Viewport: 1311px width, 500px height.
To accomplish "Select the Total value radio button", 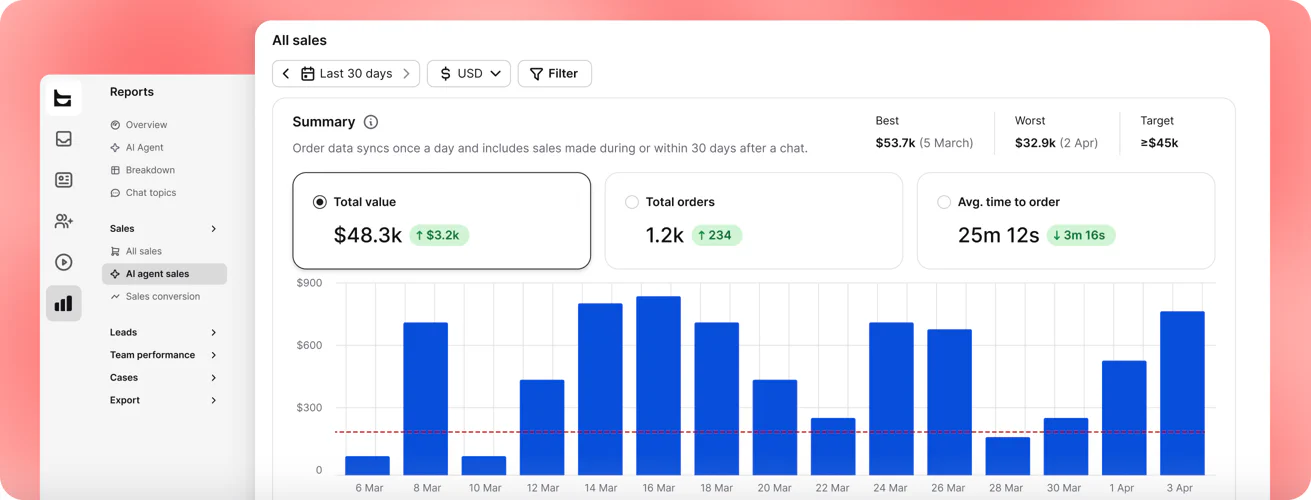I will click(320, 202).
